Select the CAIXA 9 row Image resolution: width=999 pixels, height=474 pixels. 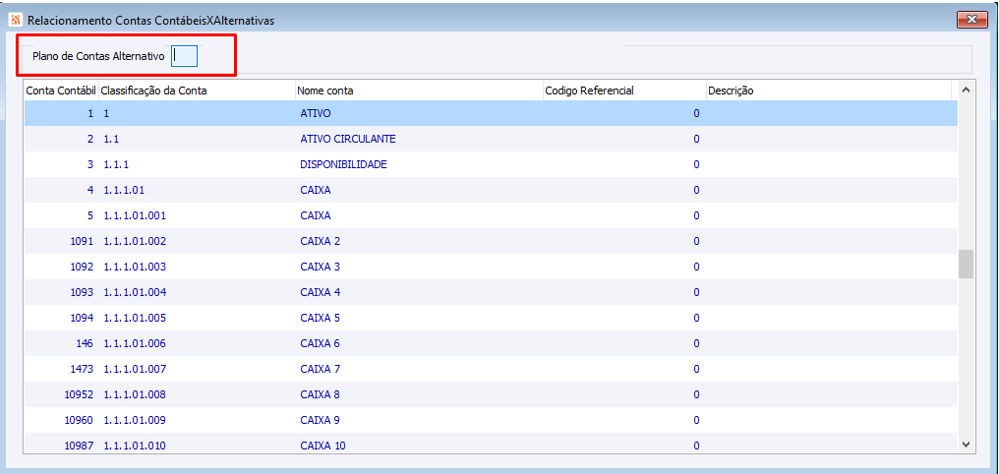click(x=491, y=420)
